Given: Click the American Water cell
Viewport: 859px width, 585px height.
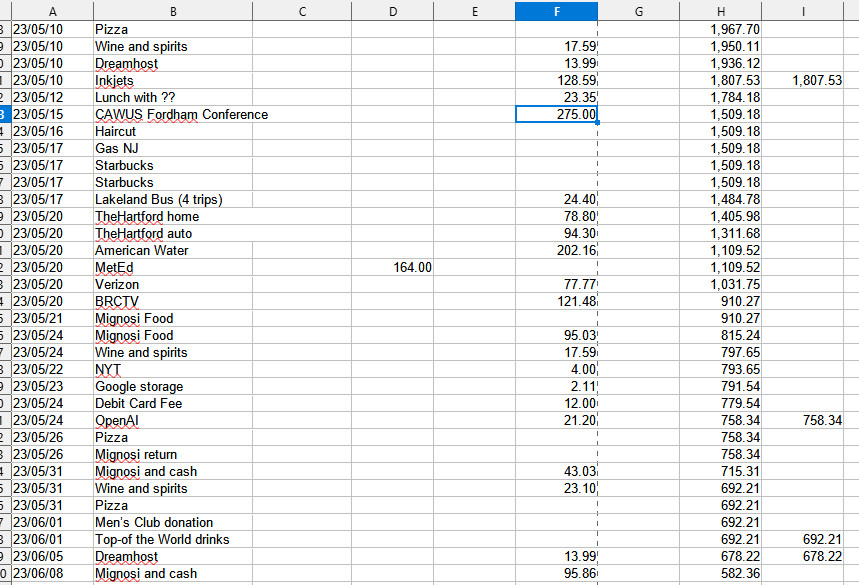Looking at the screenshot, I should 173,250.
